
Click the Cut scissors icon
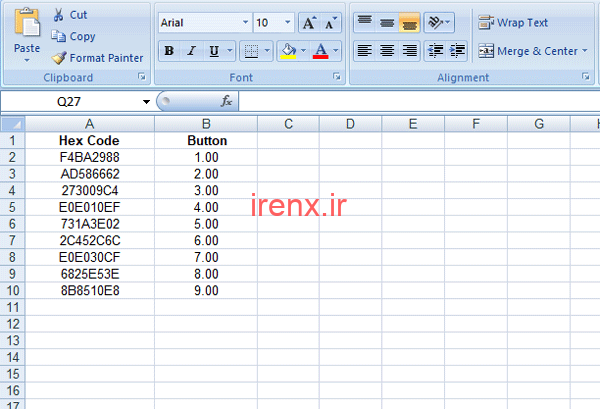click(x=59, y=16)
